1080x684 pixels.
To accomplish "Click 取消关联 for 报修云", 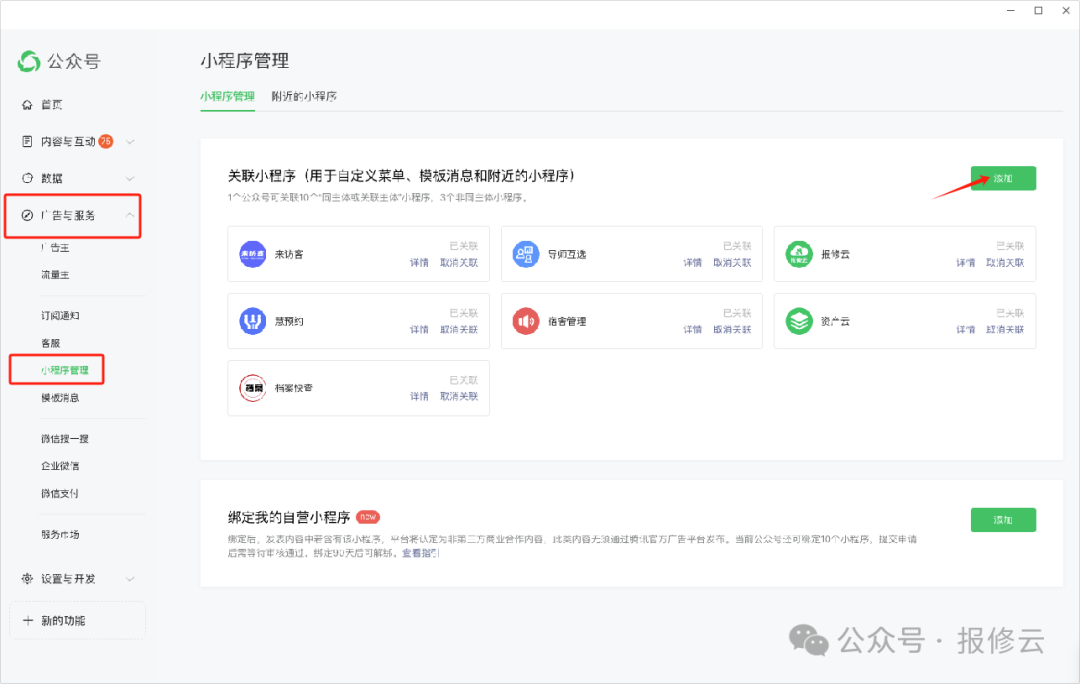I will (1005, 262).
